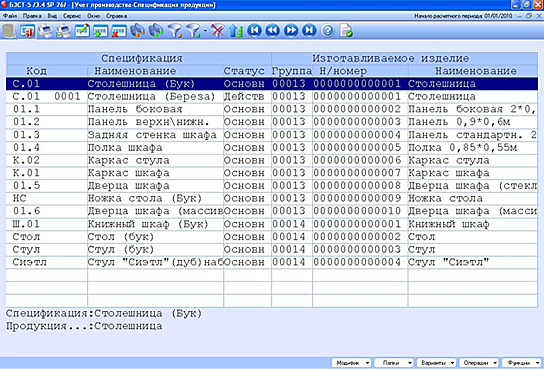Click the filter funnel orange-mark icon
Image resolution: width=544 pixels, height=369 pixels.
click(175, 31)
